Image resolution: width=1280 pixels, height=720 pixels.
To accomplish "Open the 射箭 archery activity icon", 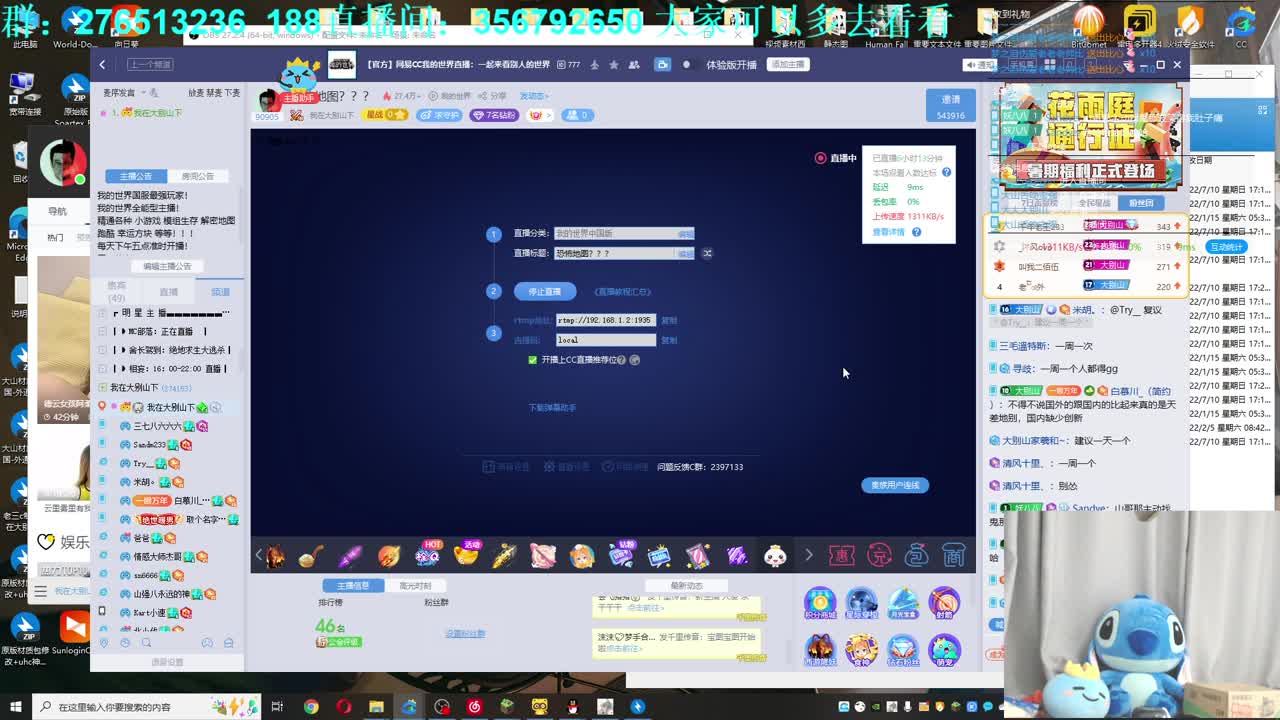I will [944, 605].
